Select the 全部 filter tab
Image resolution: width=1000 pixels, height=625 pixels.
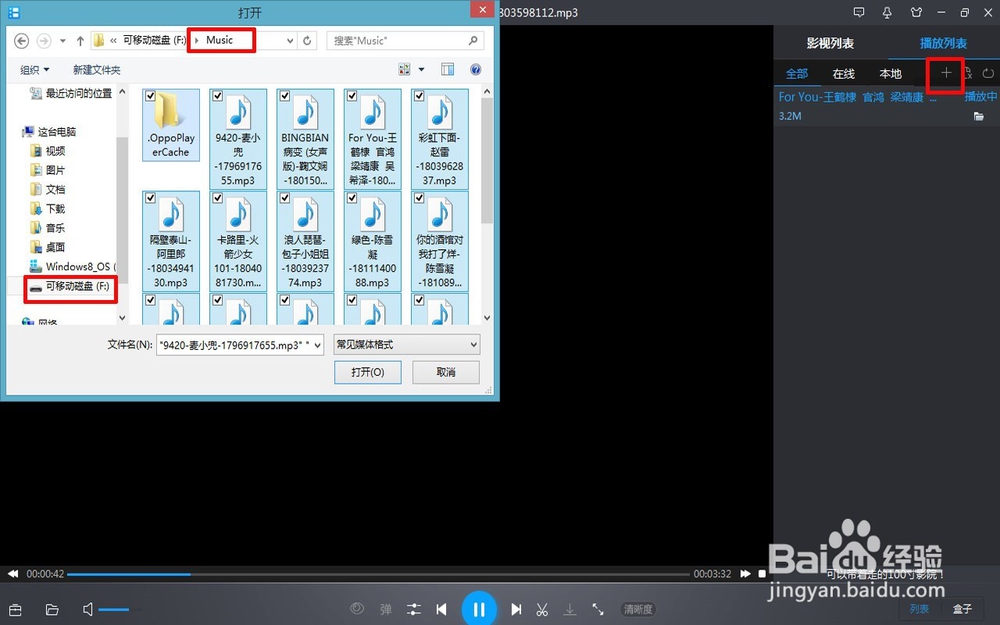click(797, 73)
